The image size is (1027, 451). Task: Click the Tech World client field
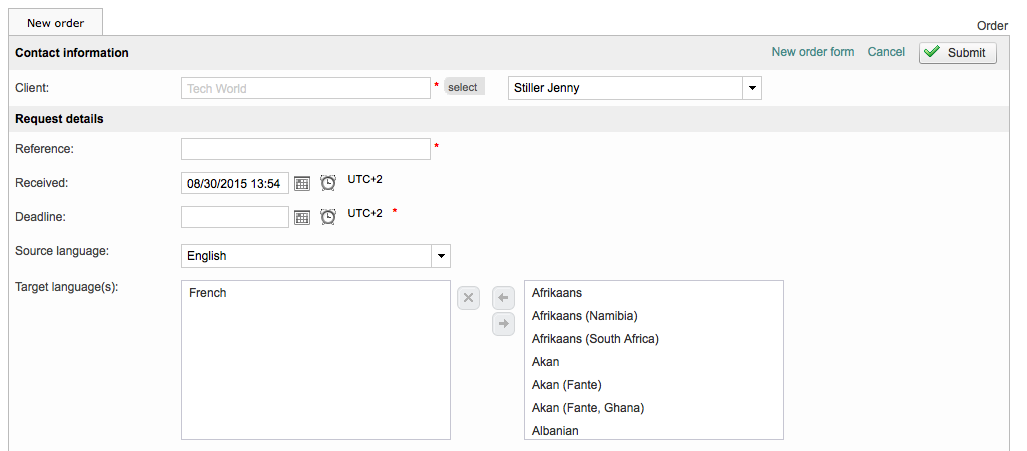click(305, 88)
